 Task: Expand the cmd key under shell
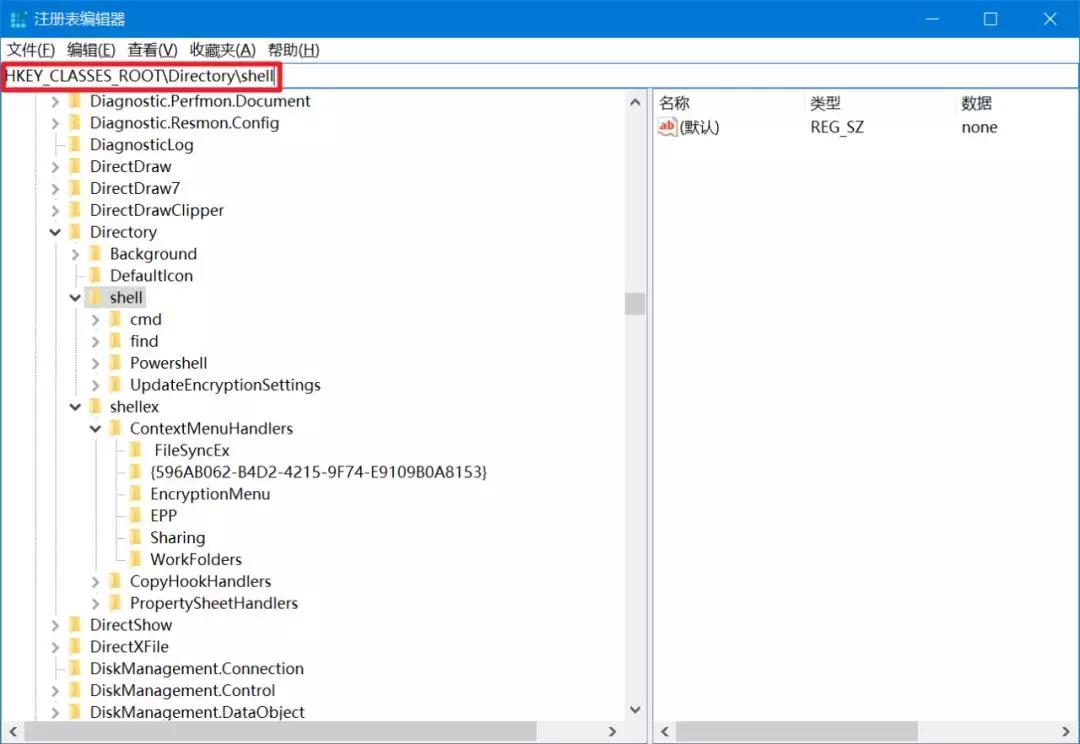95,320
